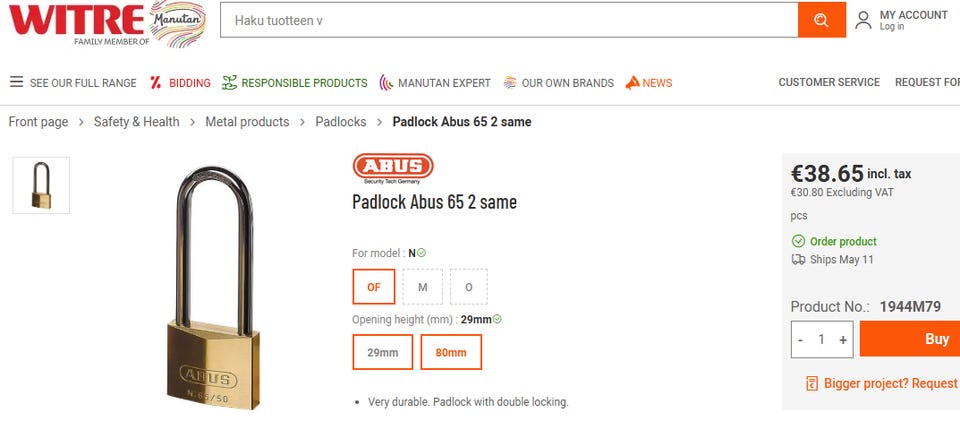Click the Ships May 11 text
Viewport: 960px width, 421px height.
point(842,259)
